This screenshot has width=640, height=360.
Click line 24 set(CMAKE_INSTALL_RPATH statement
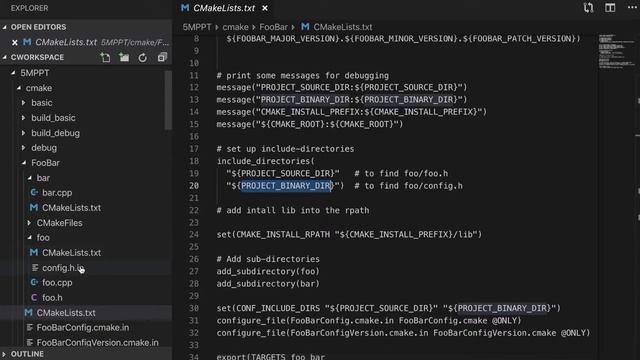(349, 235)
